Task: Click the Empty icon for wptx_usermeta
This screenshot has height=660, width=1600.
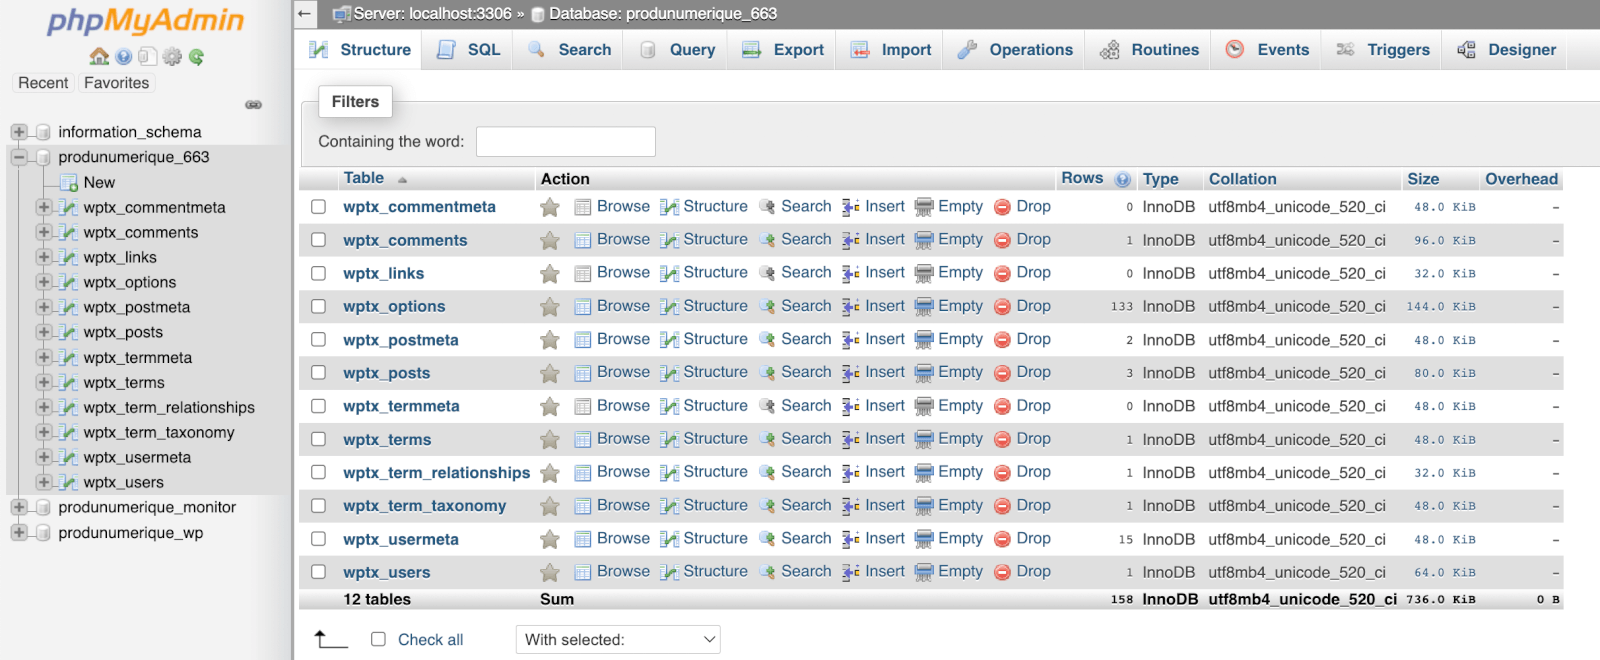Action: [x=924, y=539]
